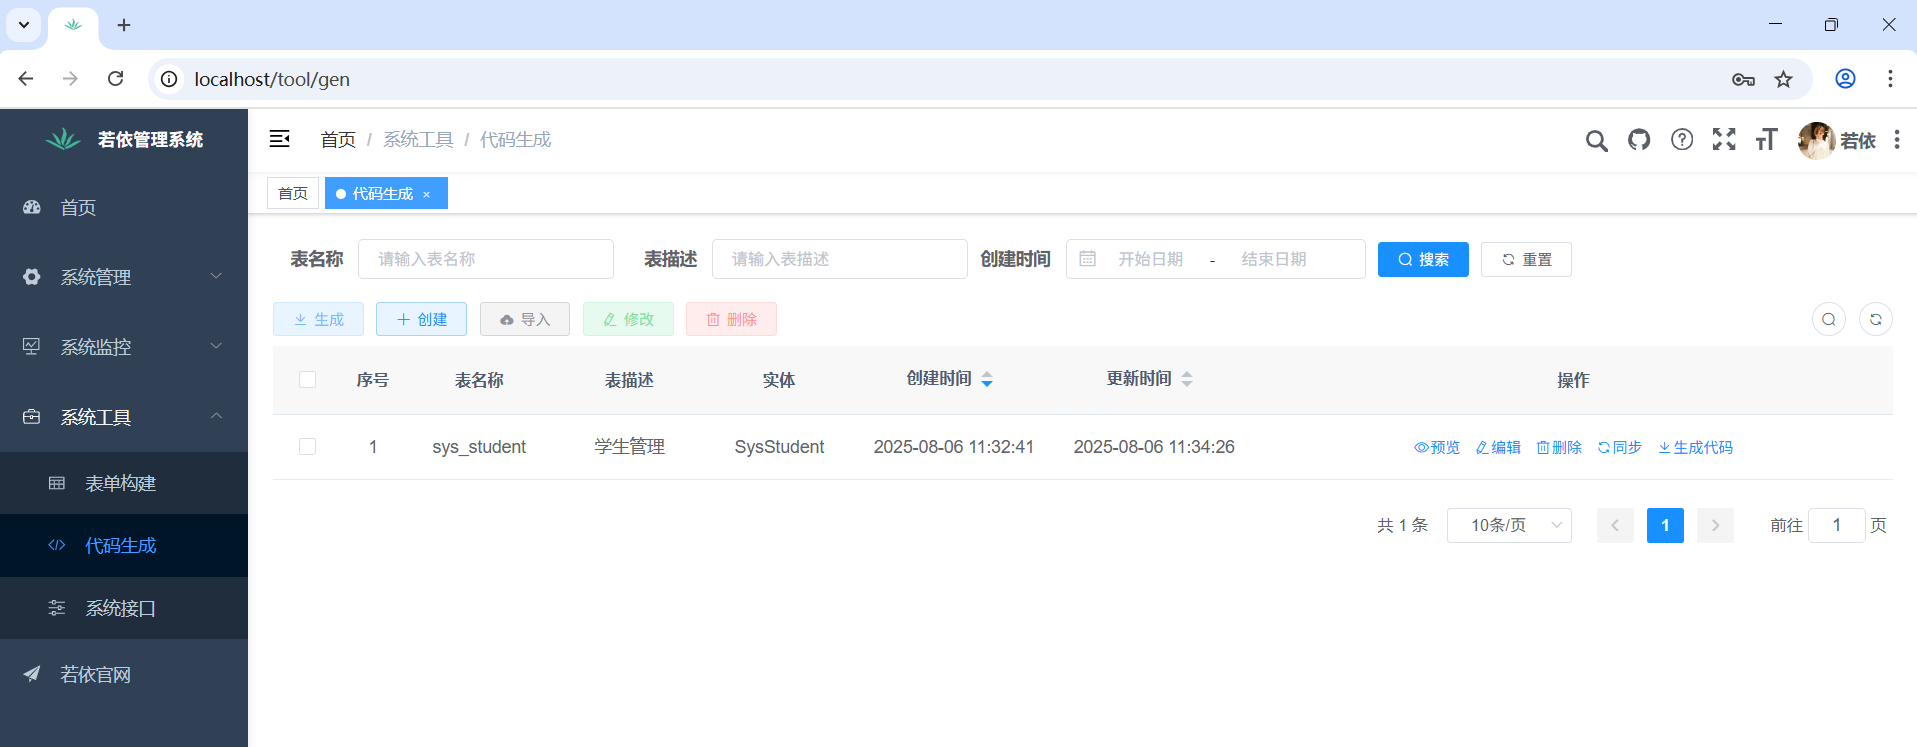Open the password key icon in address bar
1917x747 pixels.
point(1743,79)
